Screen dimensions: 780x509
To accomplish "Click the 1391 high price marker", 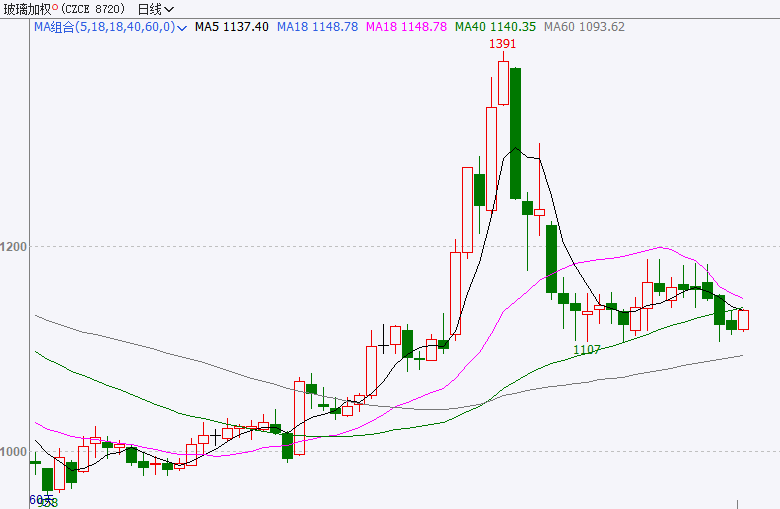I will tap(502, 44).
